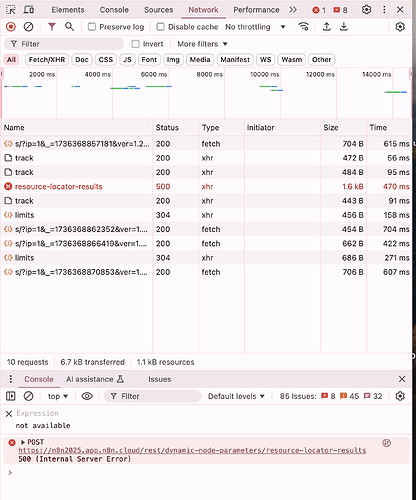
Task: Show more DevTools tabs chevron
Action: click(x=293, y=10)
